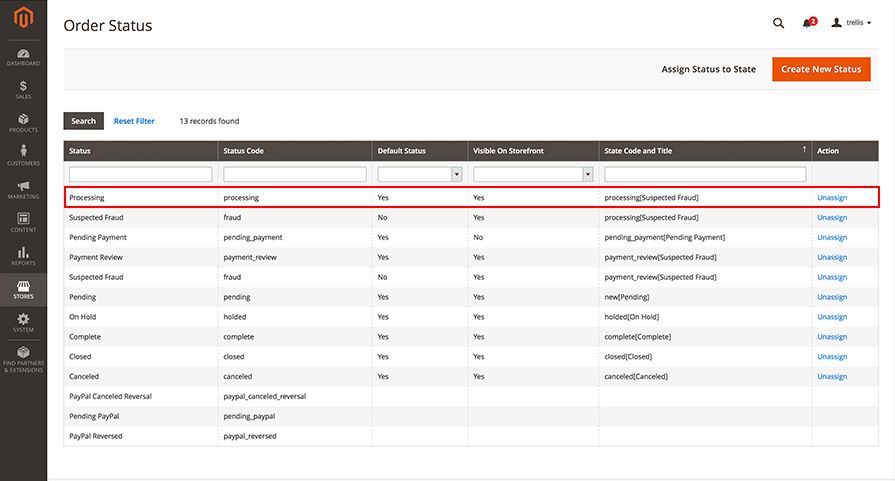Click the Reset Filter link

pyautogui.click(x=134, y=121)
